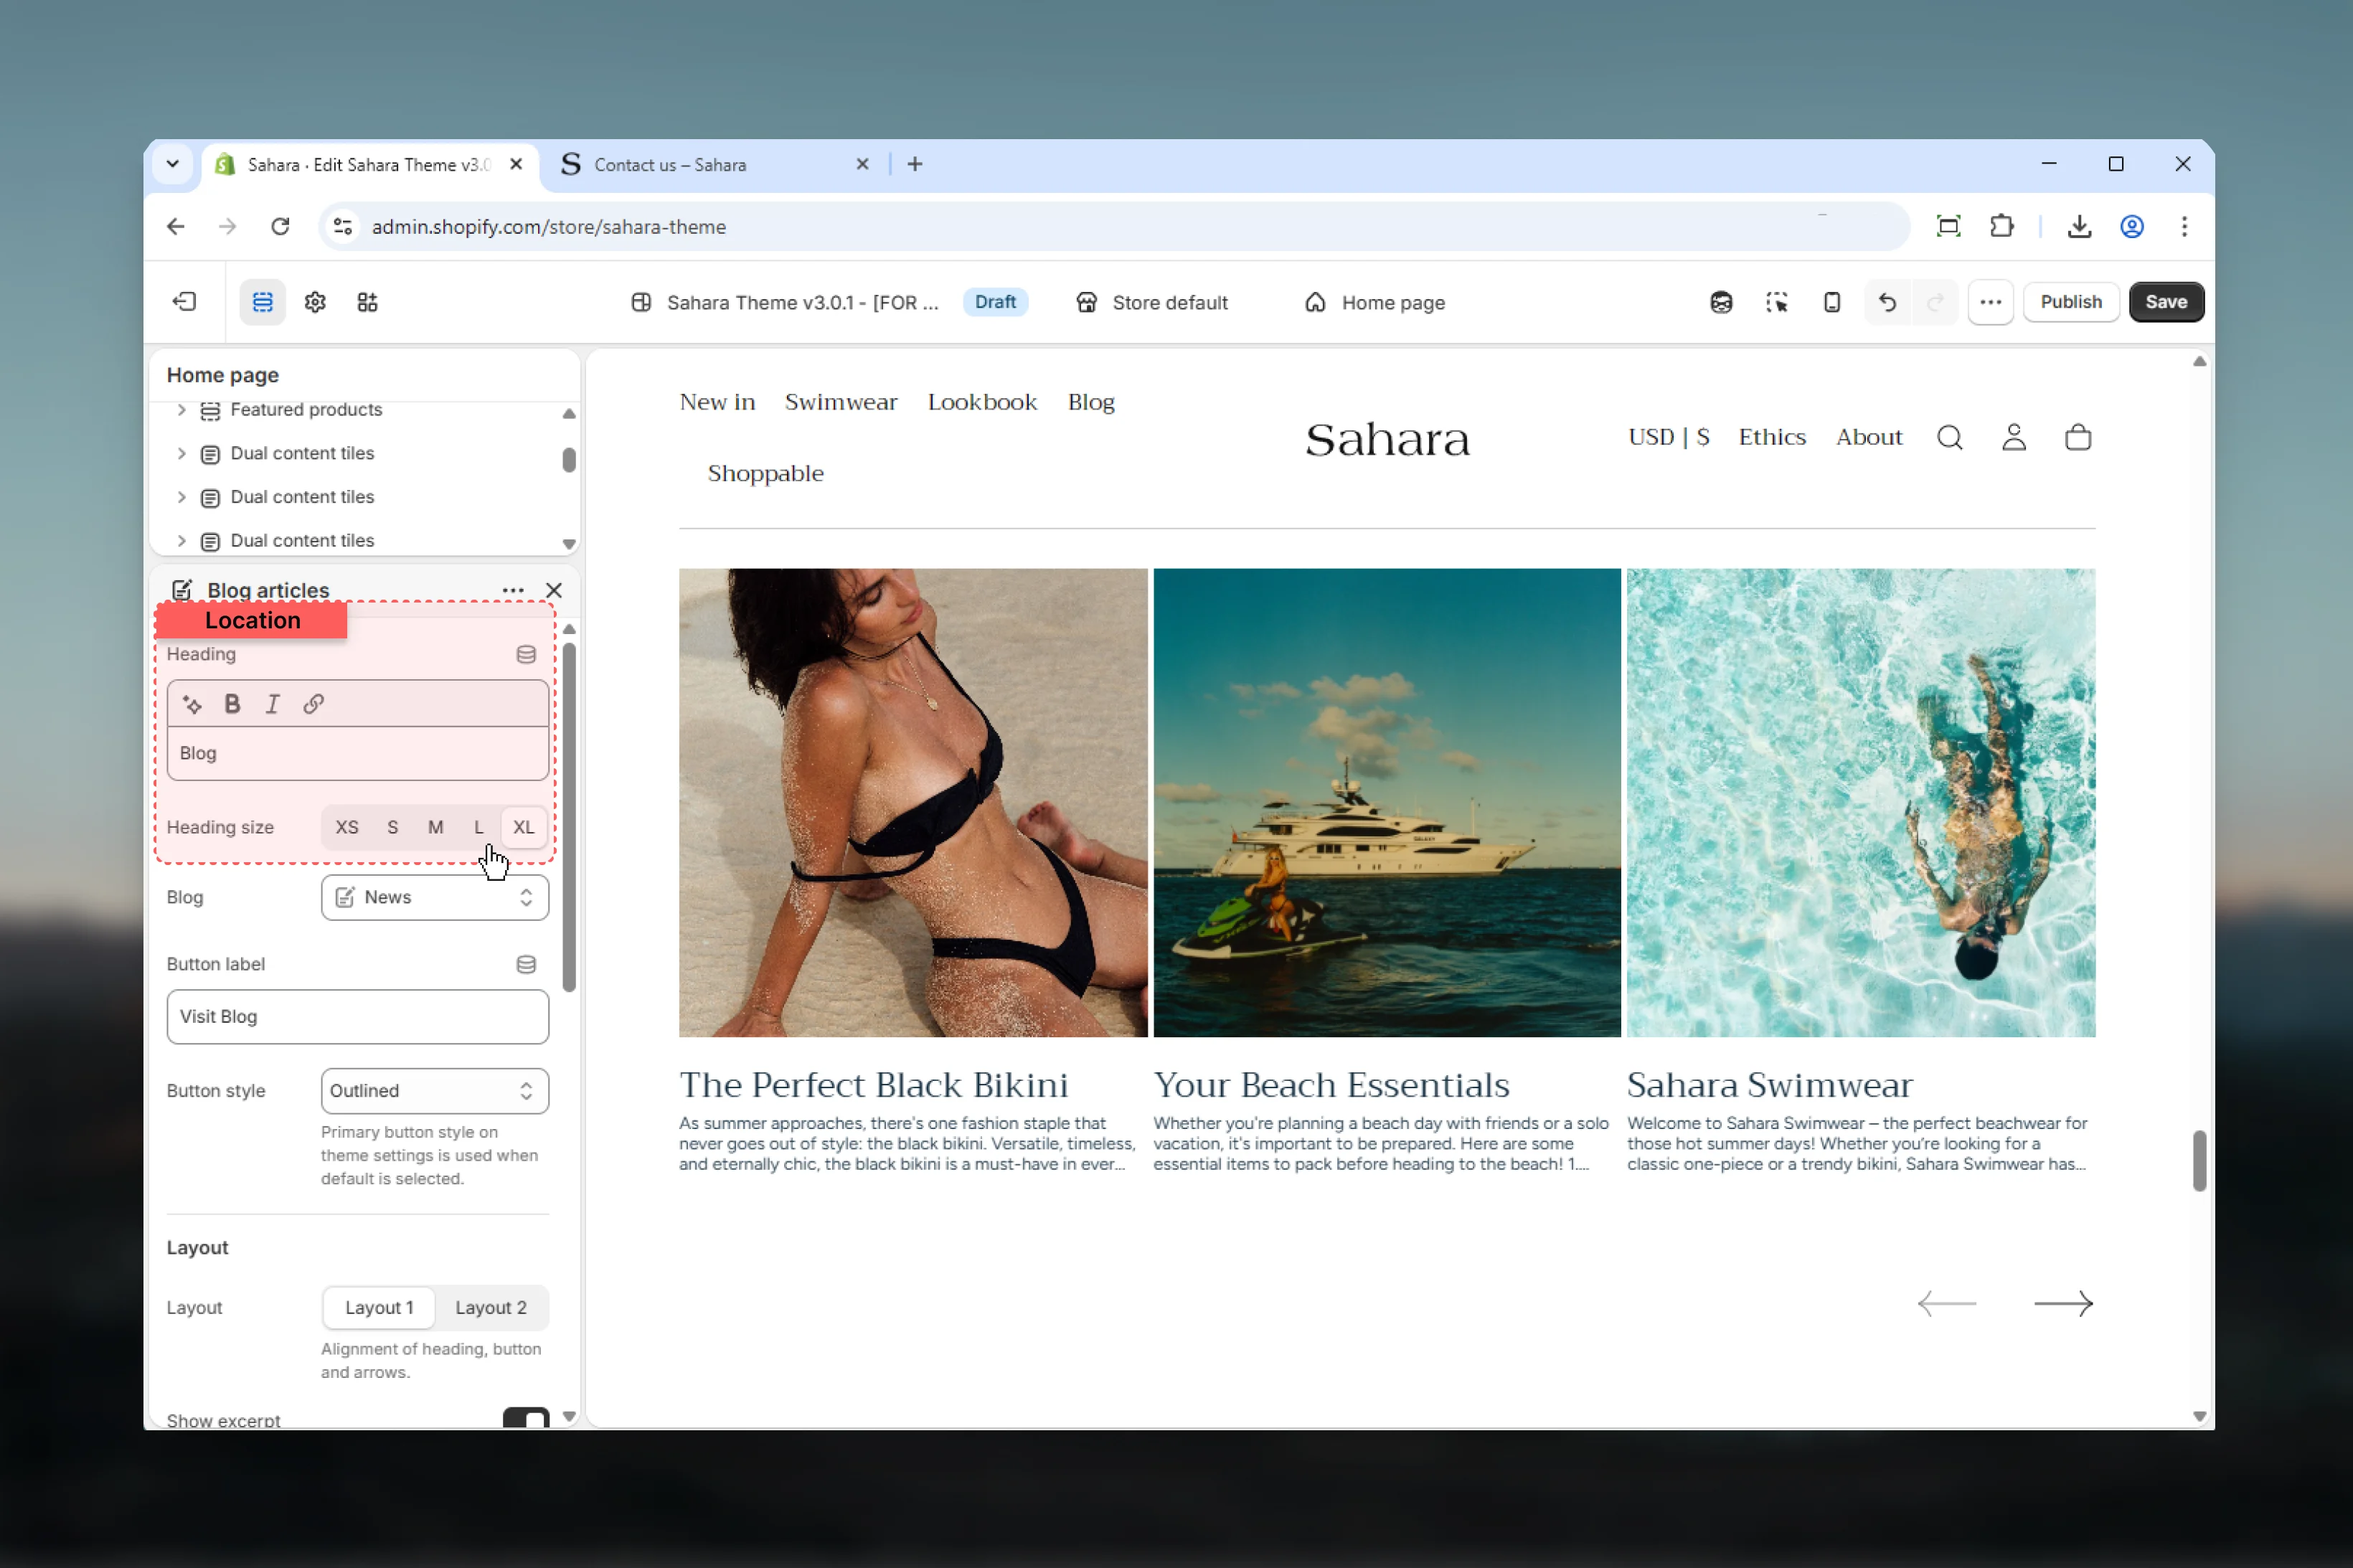Expand the second Dual content tiles section

tap(181, 497)
